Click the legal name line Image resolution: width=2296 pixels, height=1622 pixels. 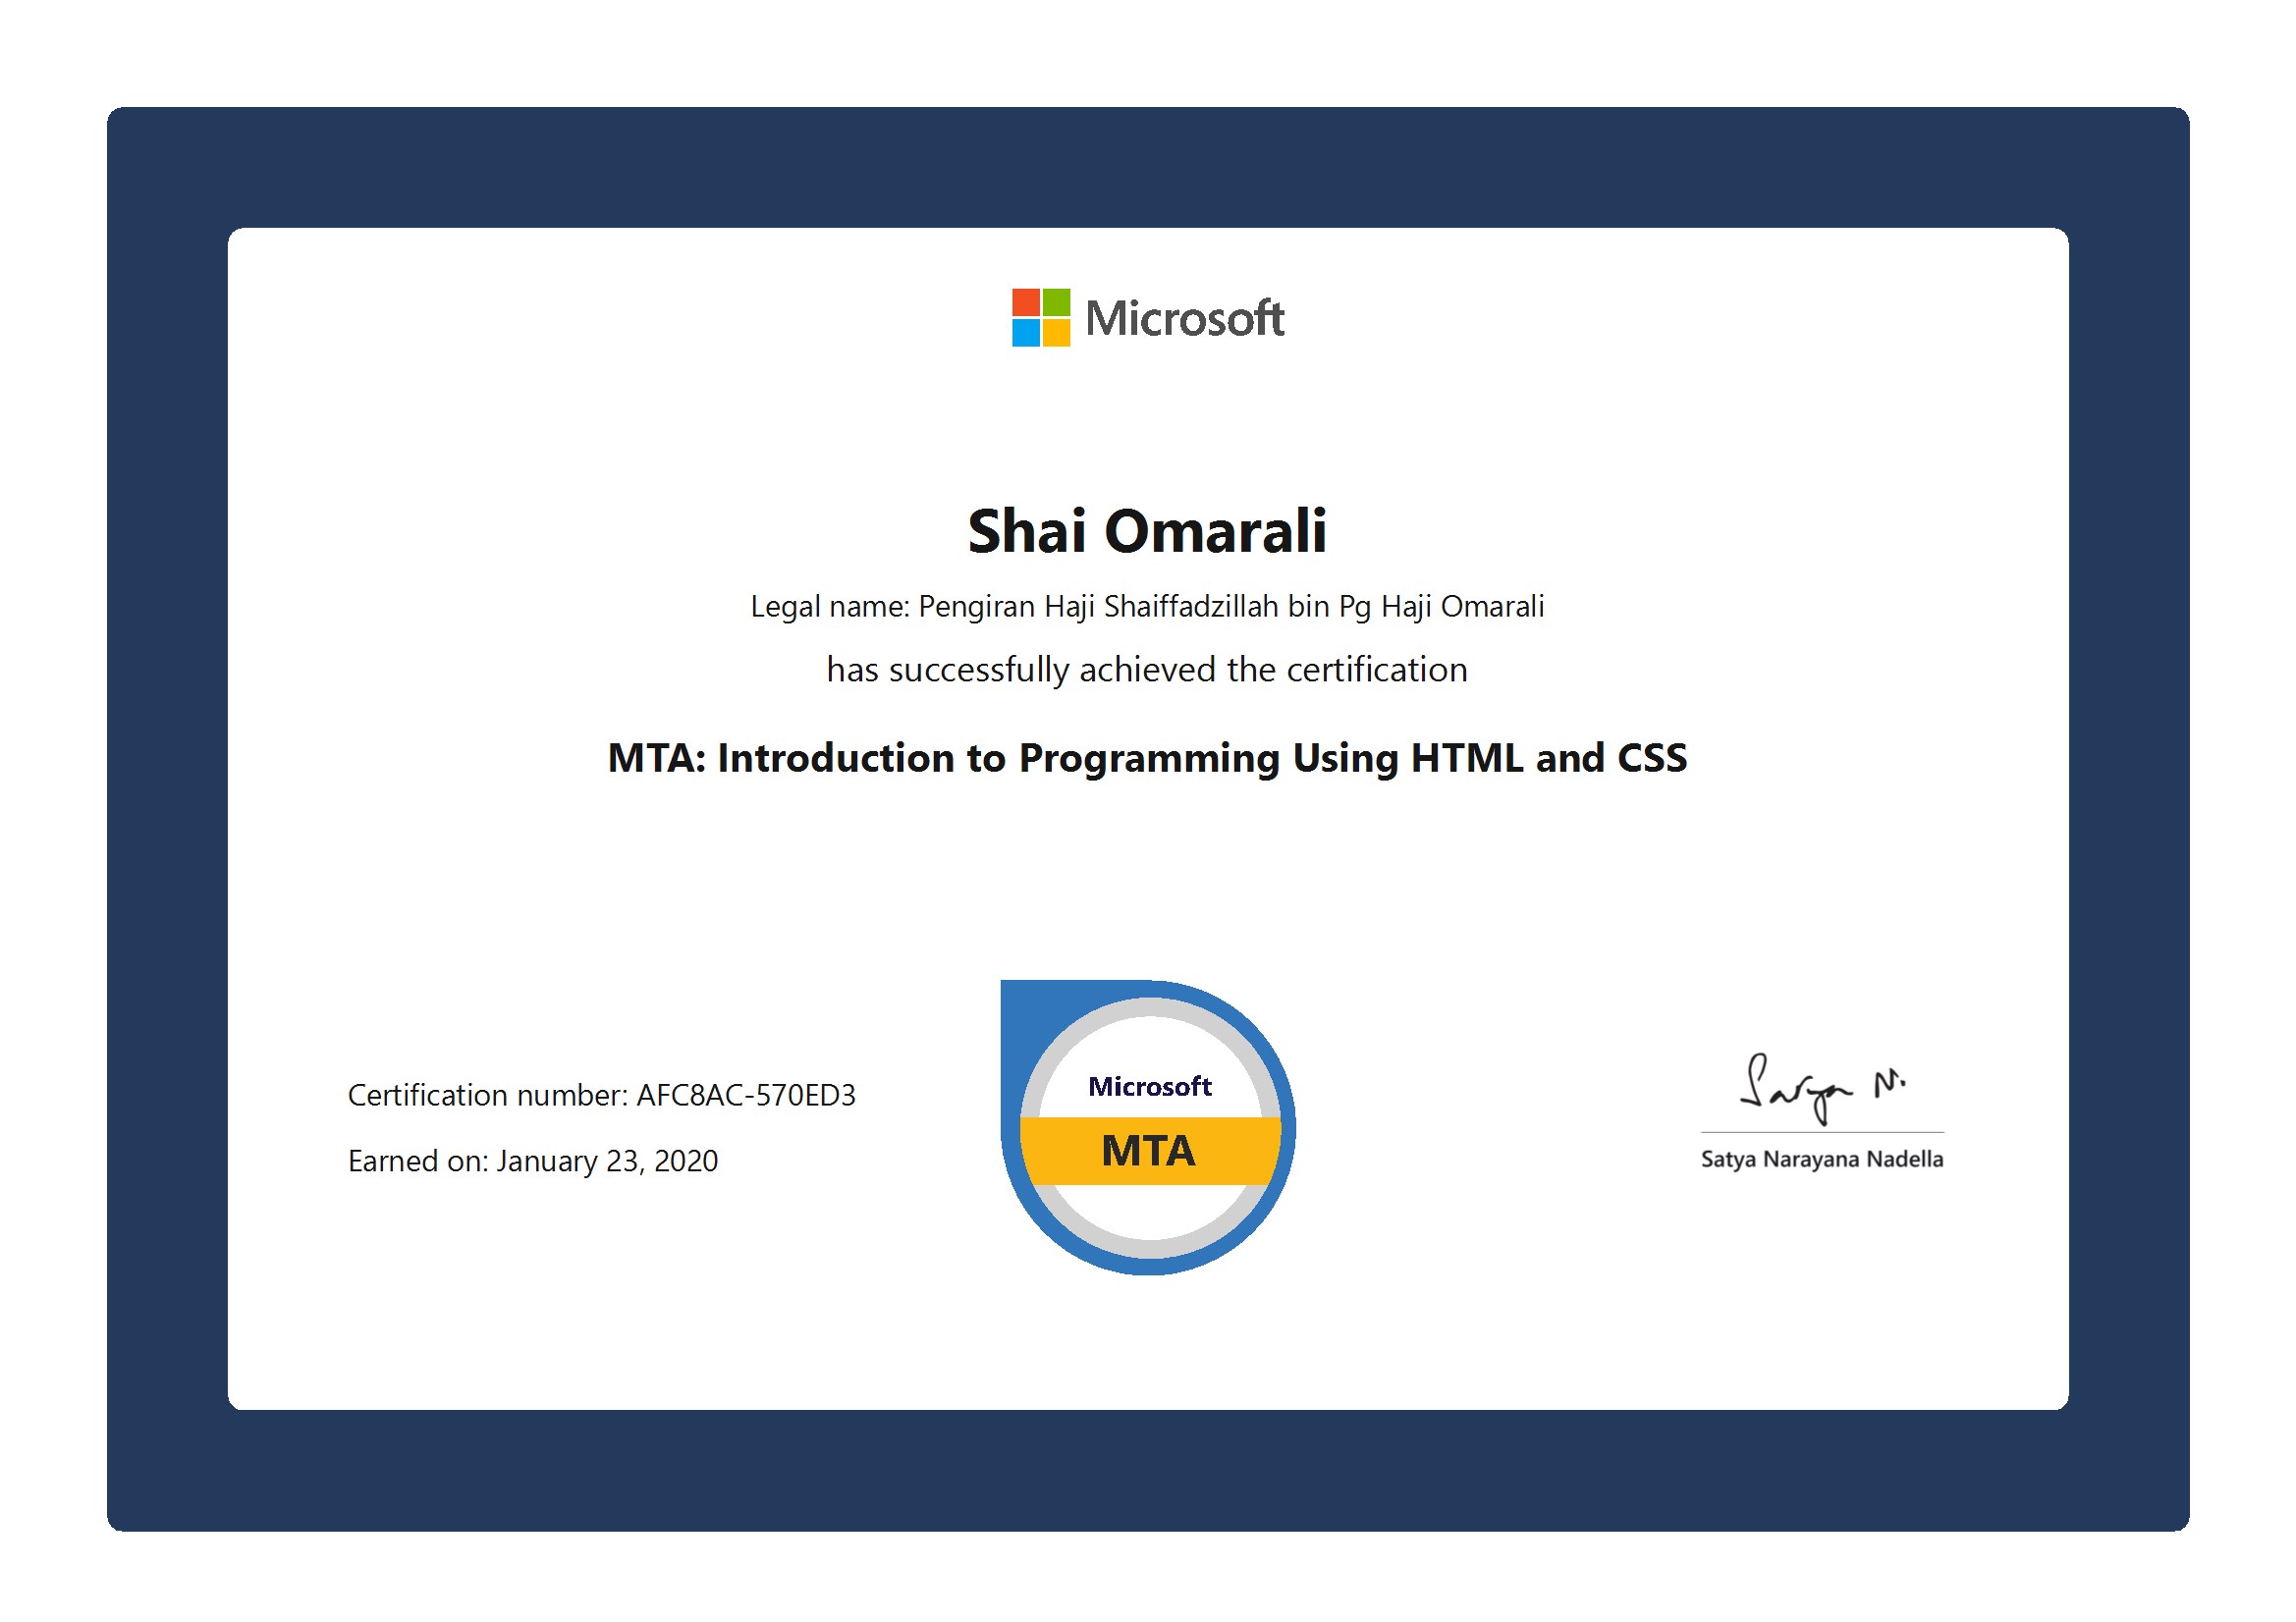[x=1148, y=606]
